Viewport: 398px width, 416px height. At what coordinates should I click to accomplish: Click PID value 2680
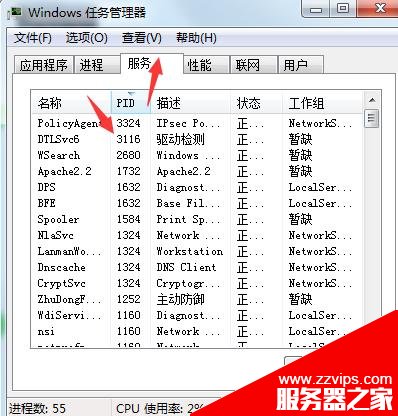128,155
